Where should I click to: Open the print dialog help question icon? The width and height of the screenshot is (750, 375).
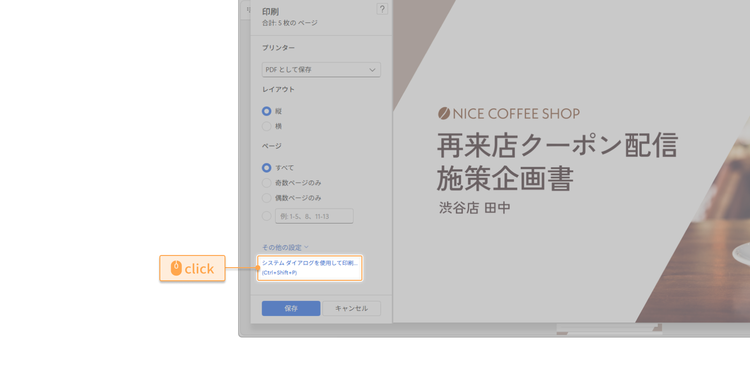382,9
